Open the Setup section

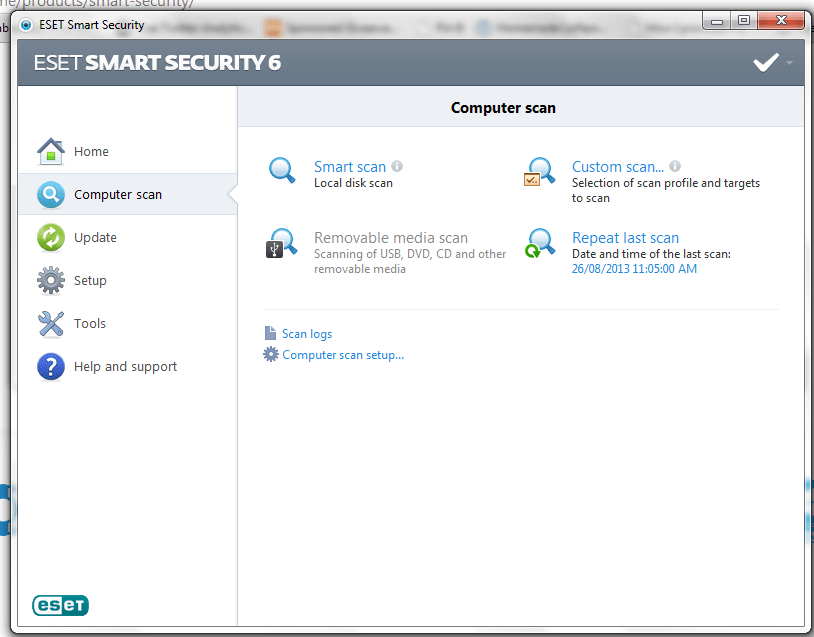click(x=90, y=281)
